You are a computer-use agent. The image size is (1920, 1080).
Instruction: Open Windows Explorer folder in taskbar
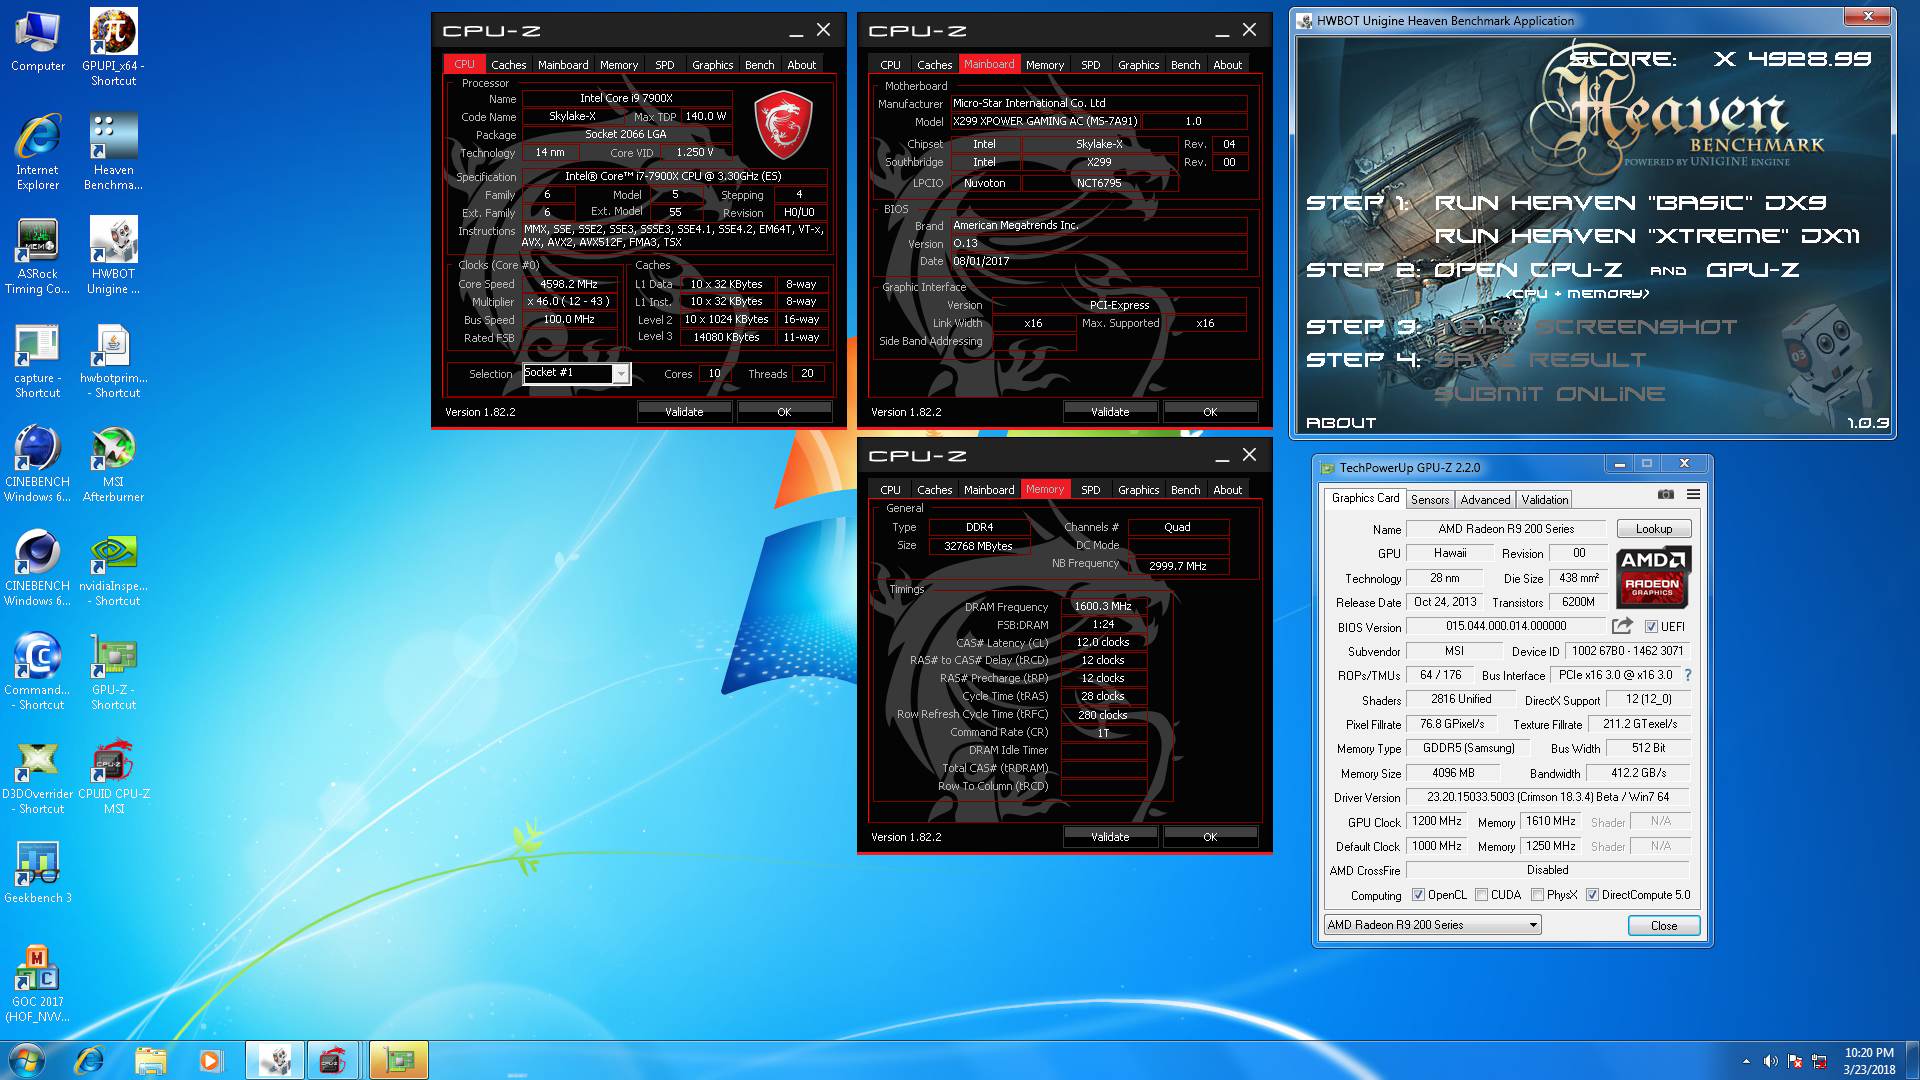click(x=150, y=1060)
